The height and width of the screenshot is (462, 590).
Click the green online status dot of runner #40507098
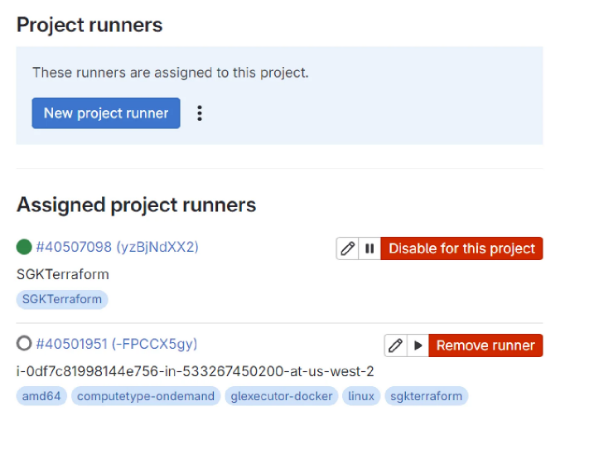[24, 247]
